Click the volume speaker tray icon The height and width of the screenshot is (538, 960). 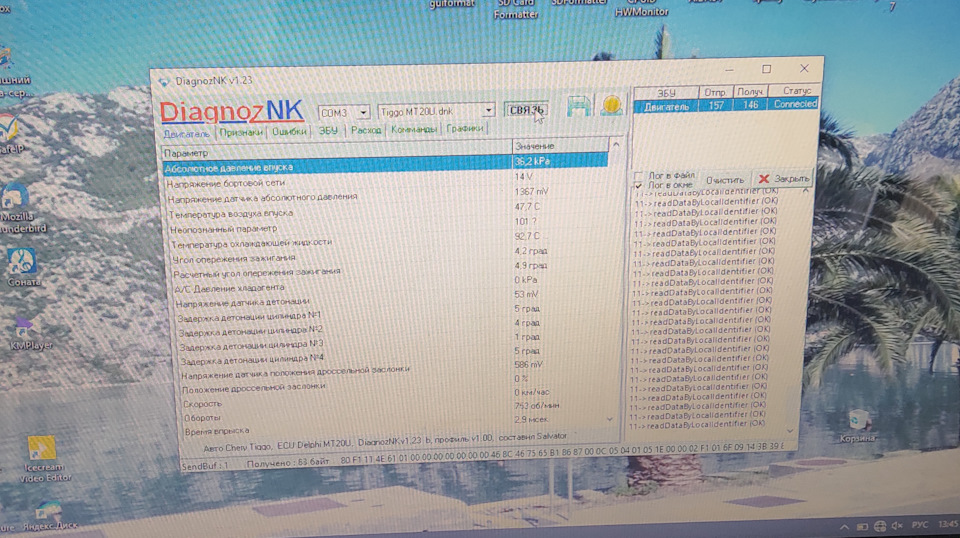[x=898, y=525]
